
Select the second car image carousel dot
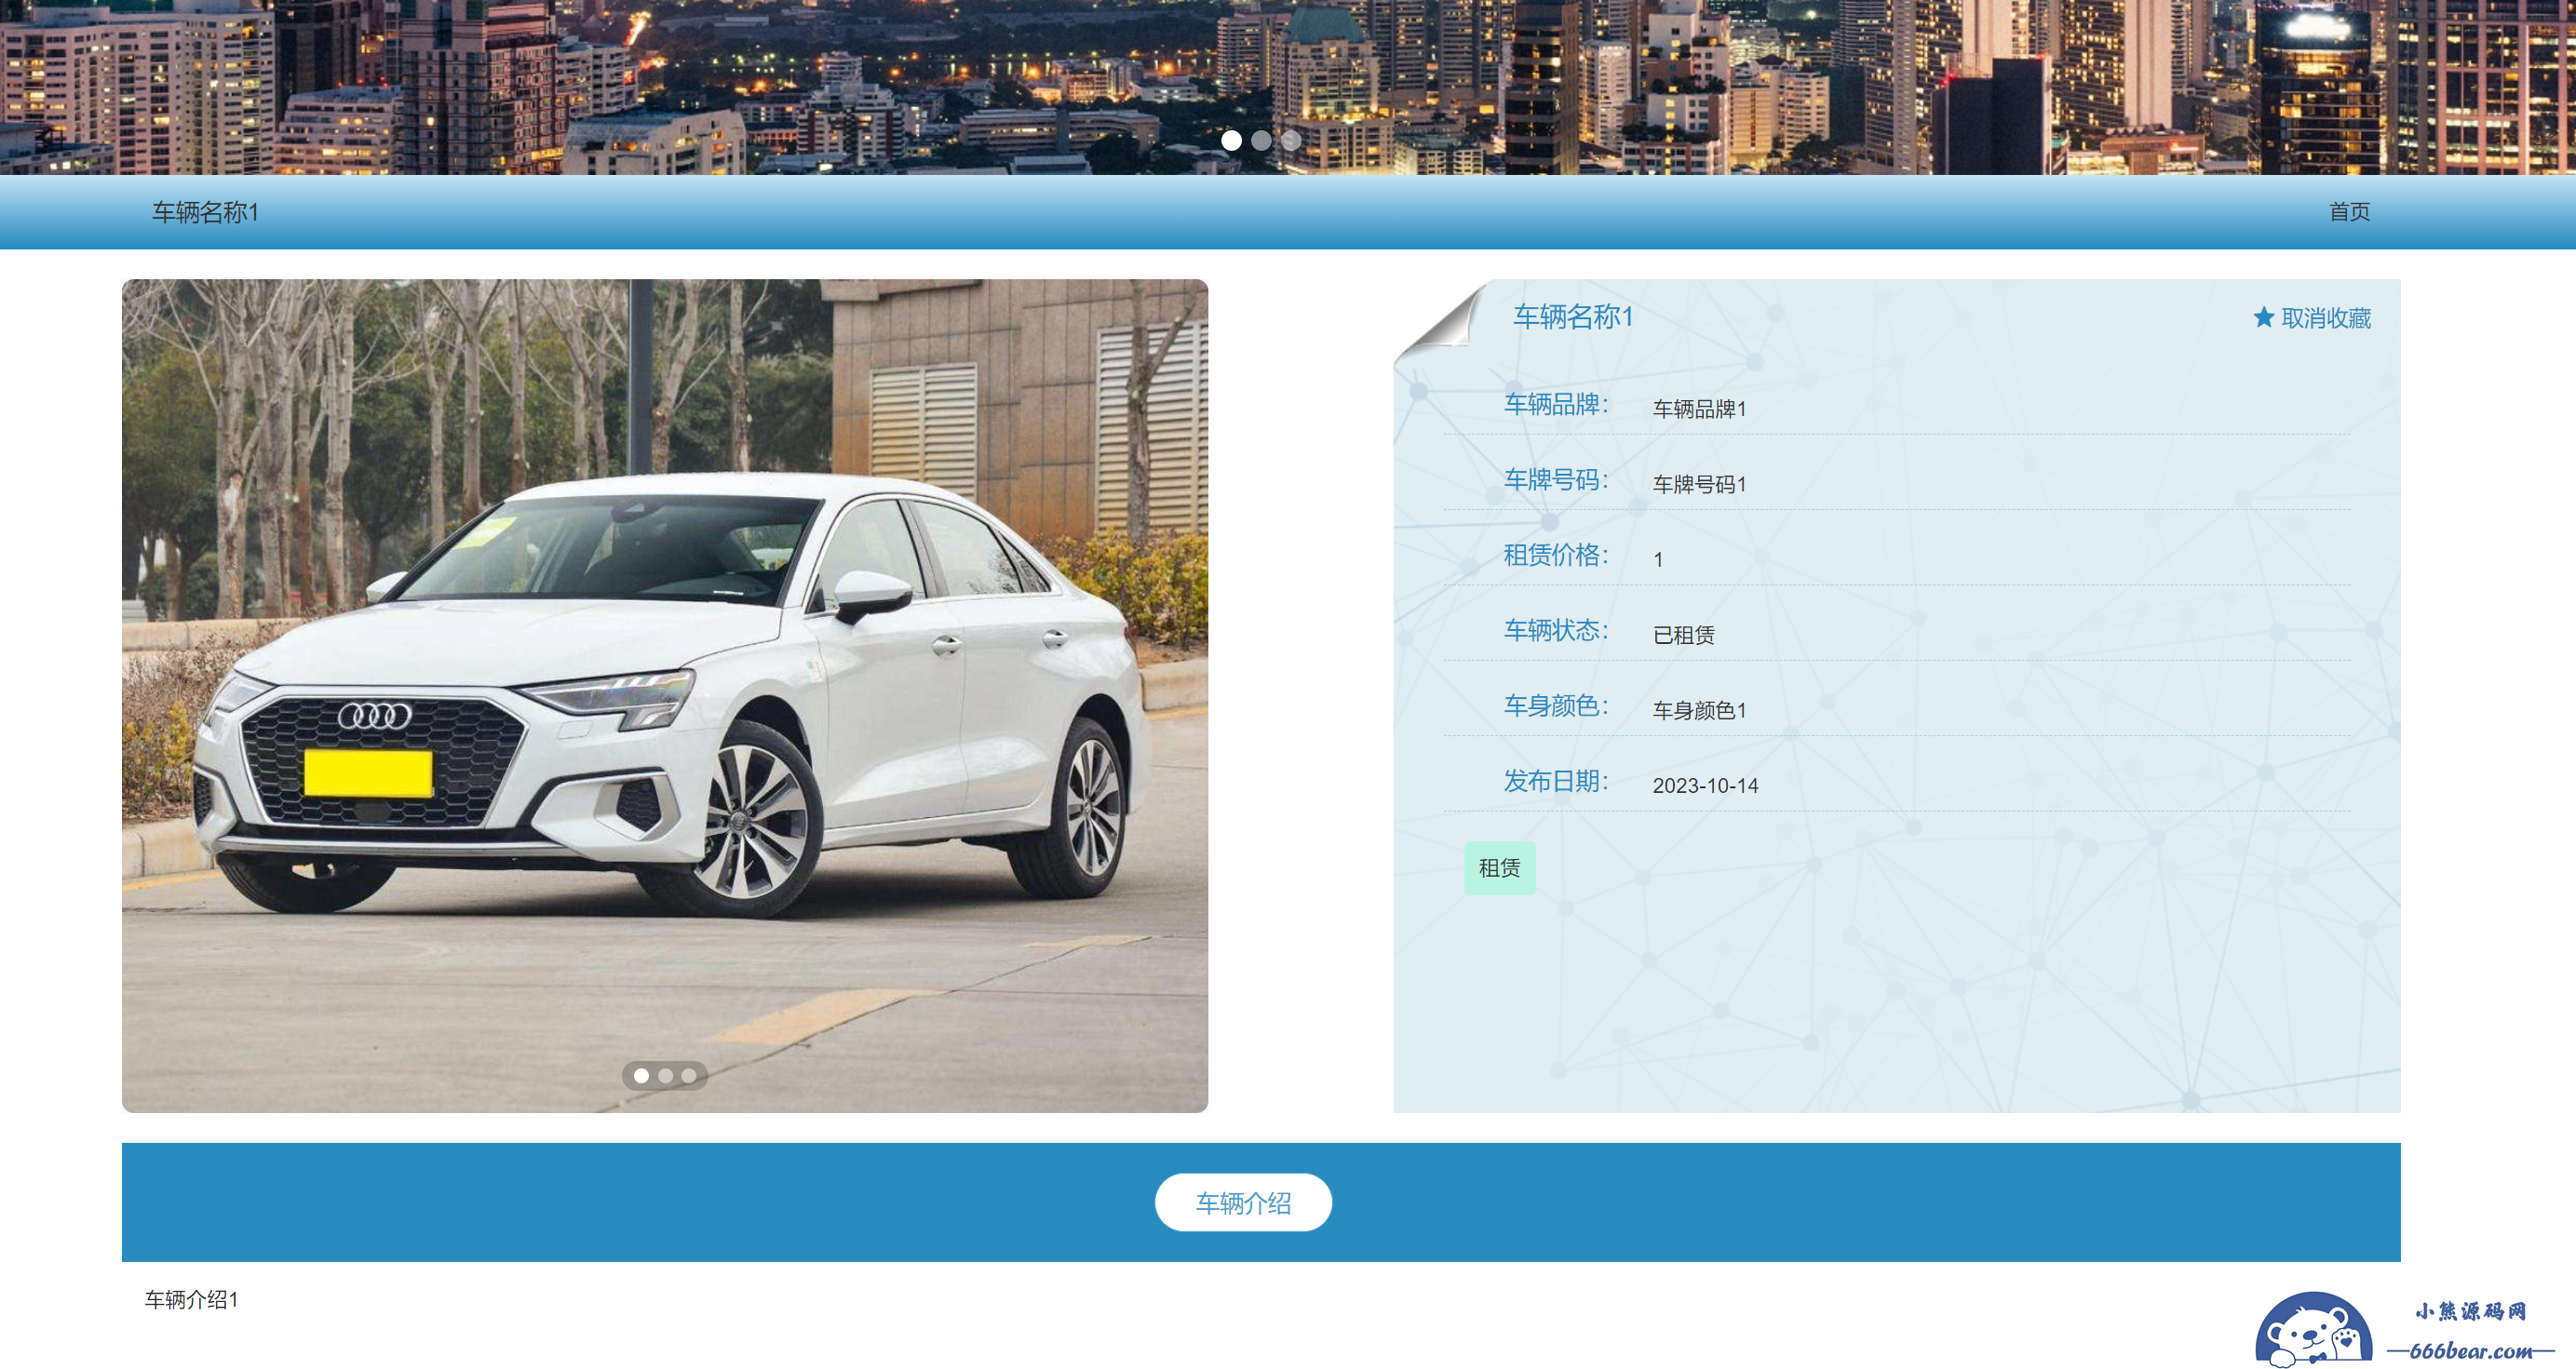(665, 1076)
